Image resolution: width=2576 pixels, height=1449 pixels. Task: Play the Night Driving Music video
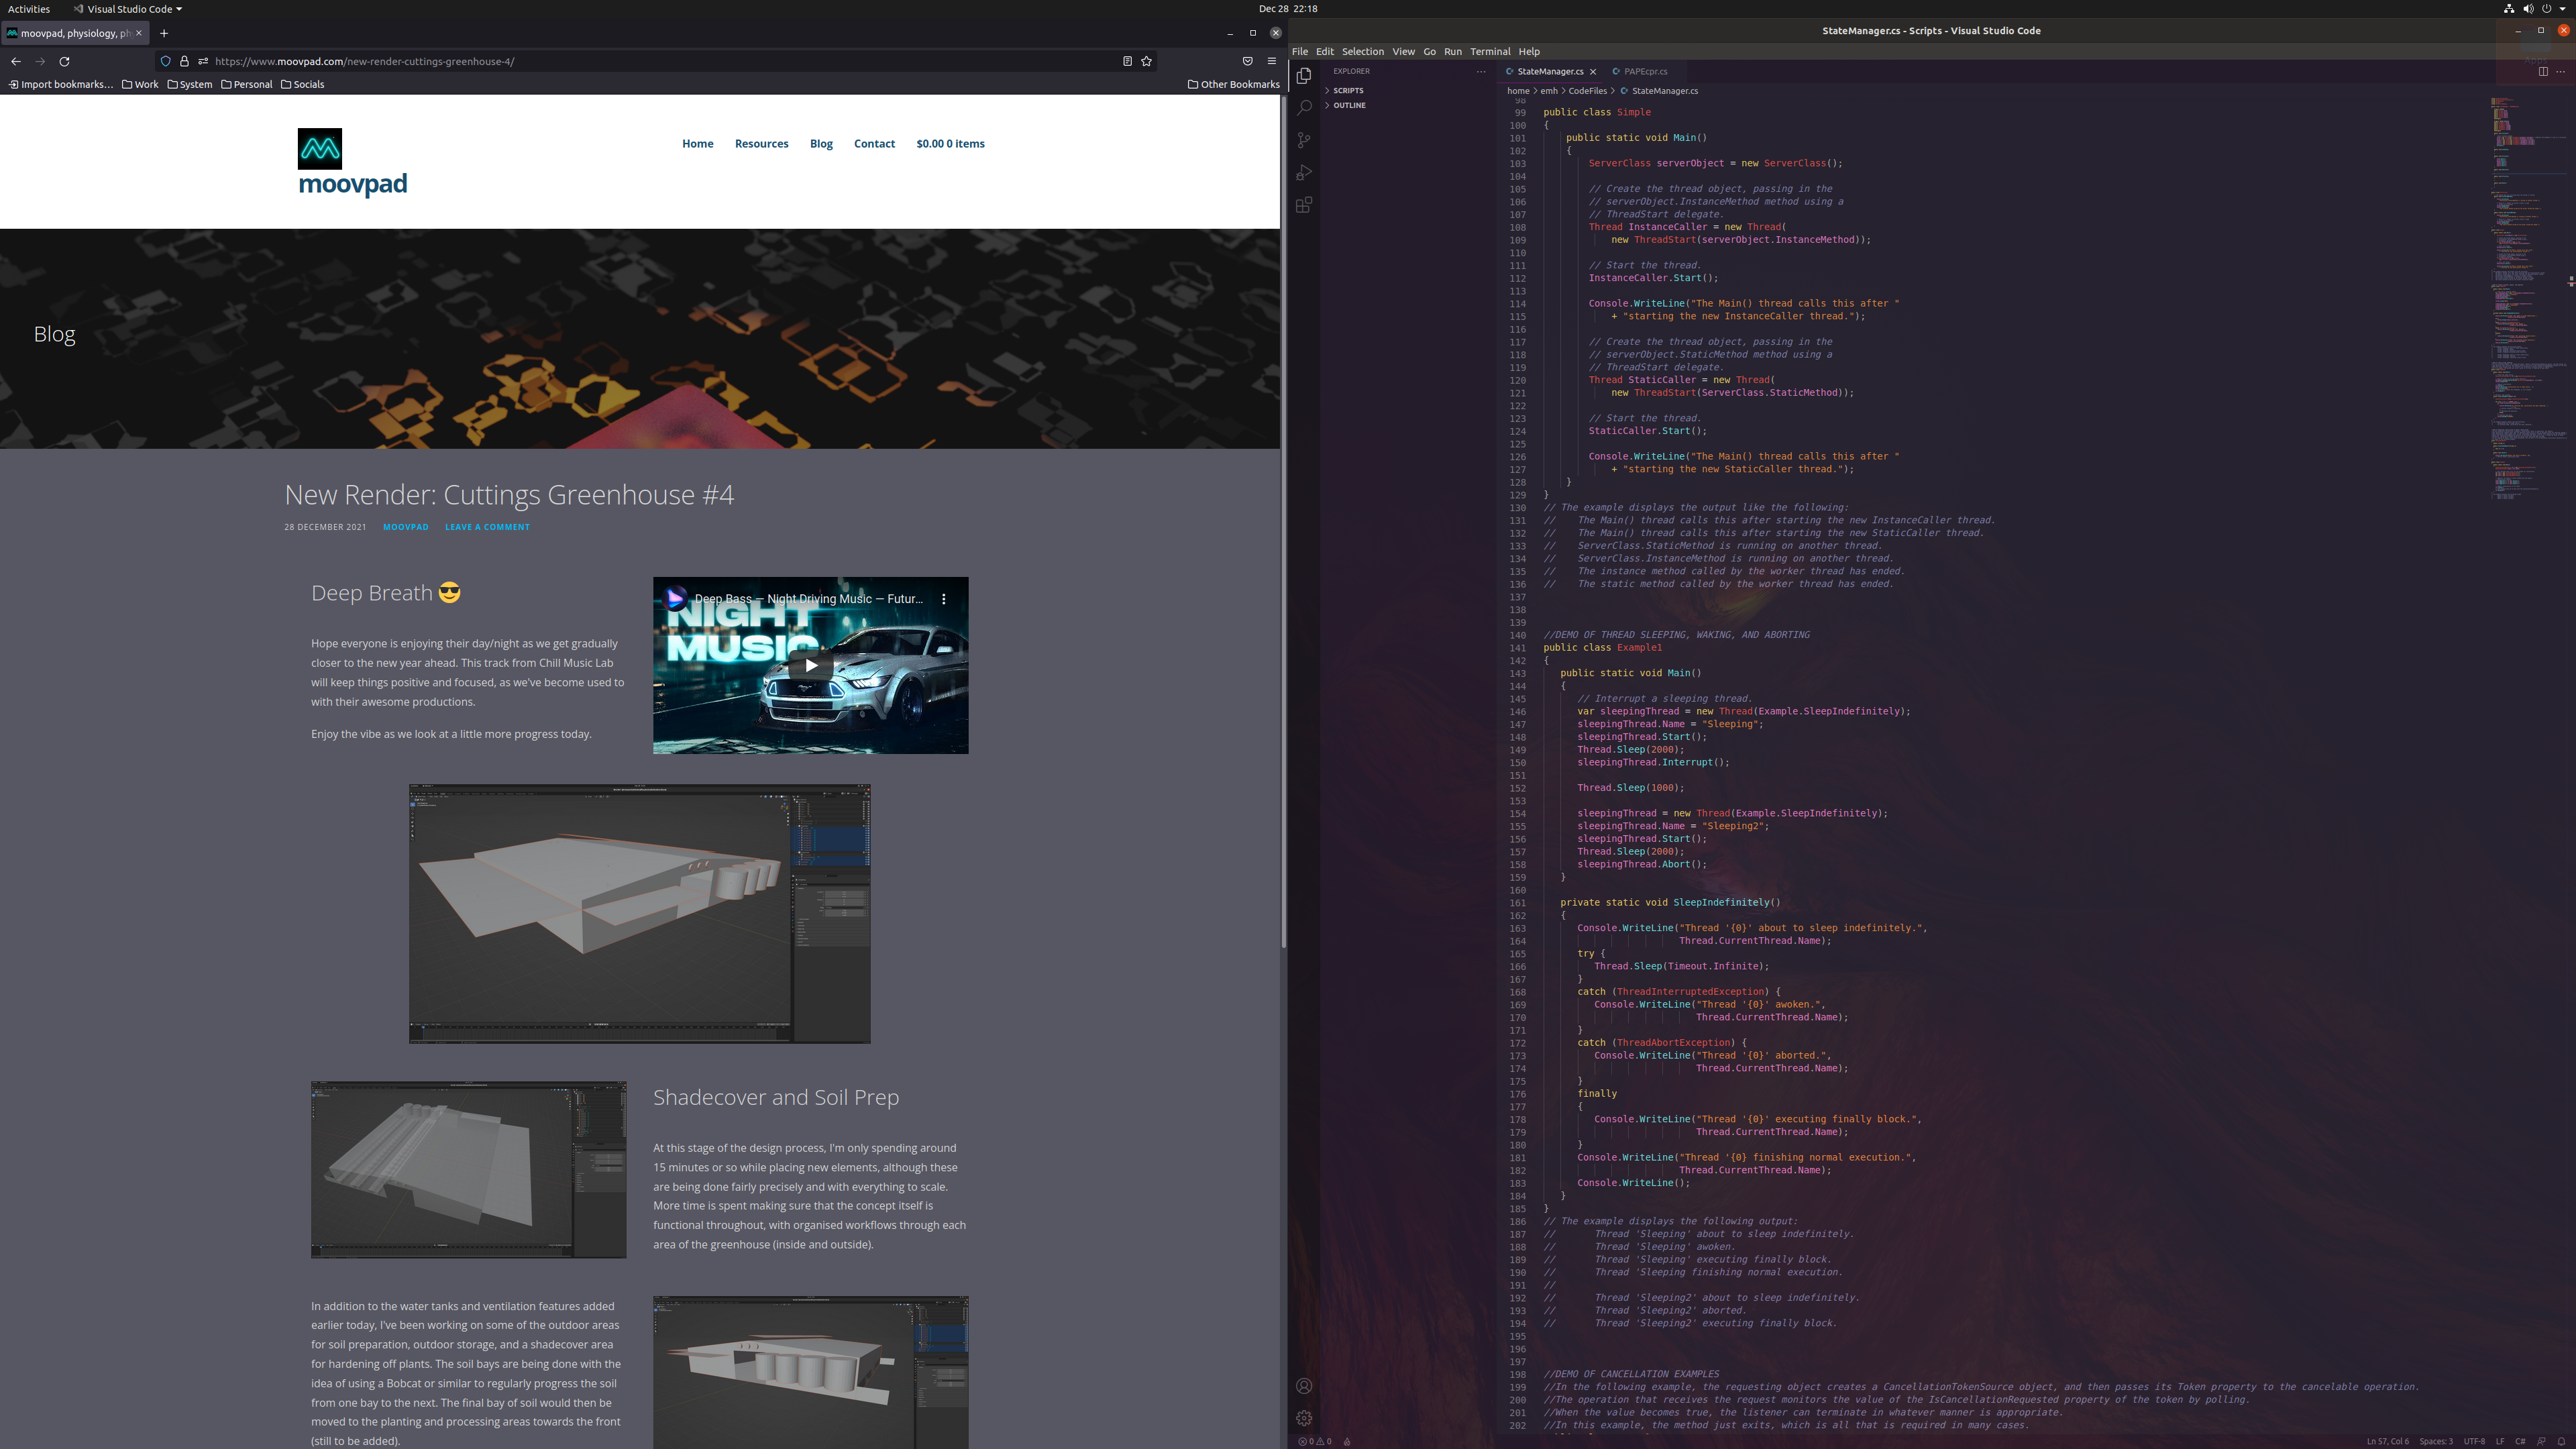pos(811,665)
